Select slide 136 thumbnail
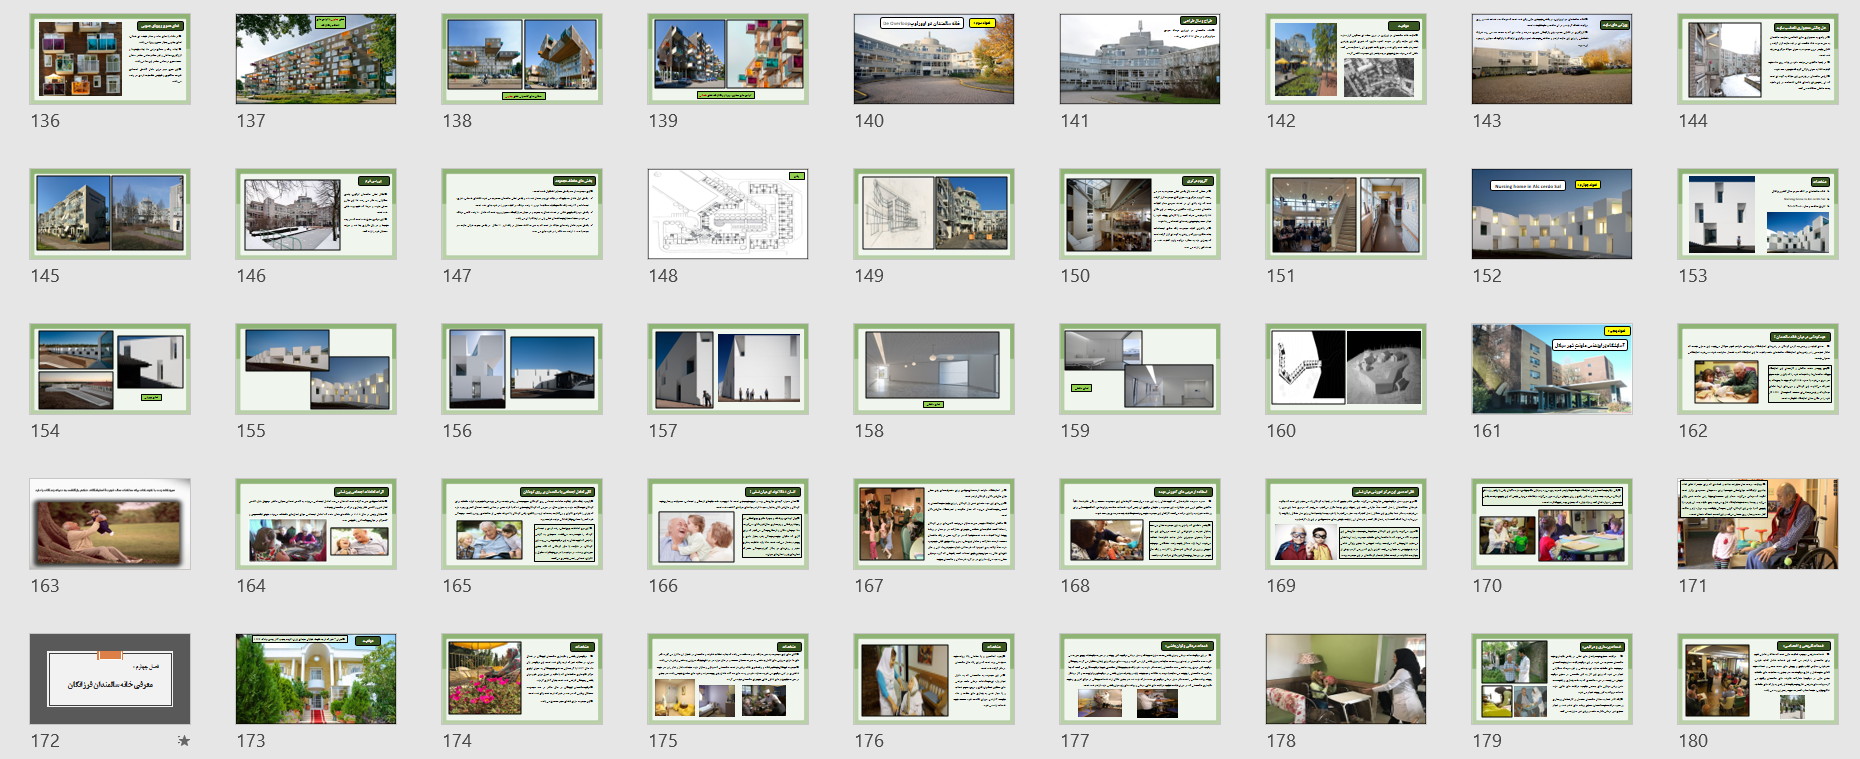This screenshot has width=1860, height=759. click(110, 59)
